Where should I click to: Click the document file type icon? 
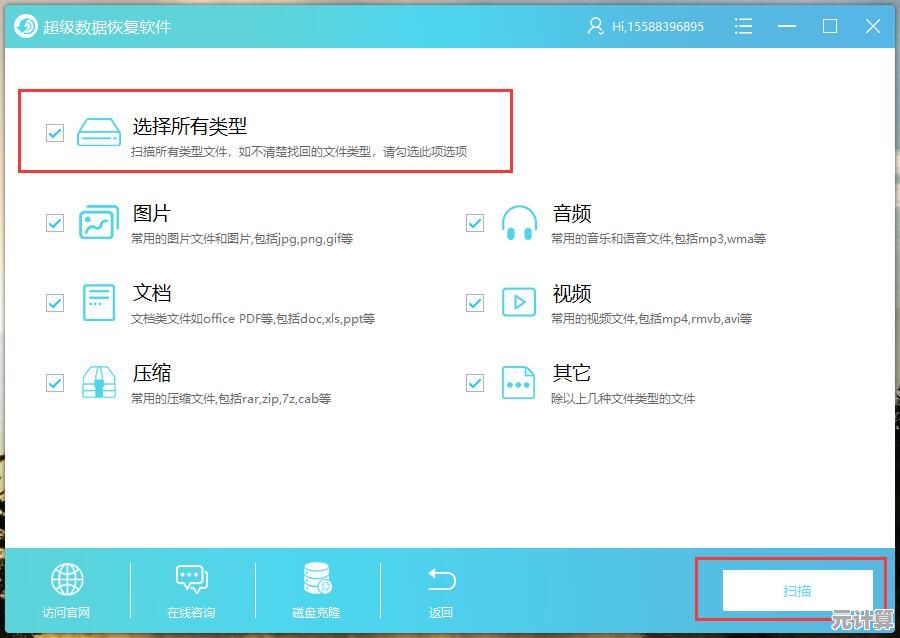[x=99, y=302]
